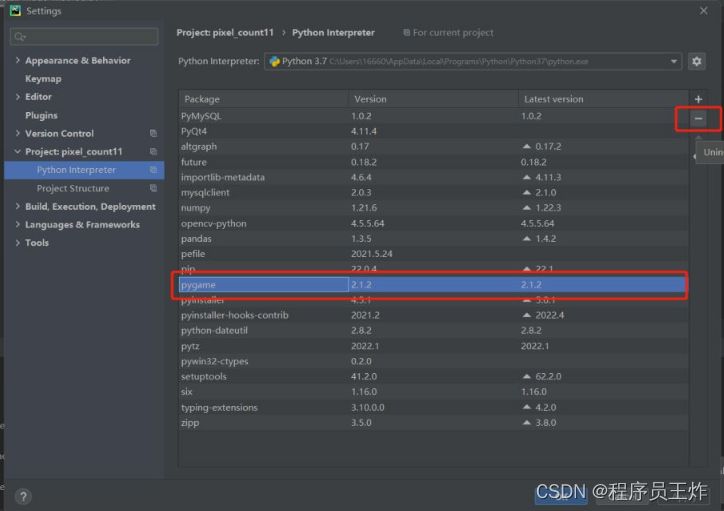Image resolution: width=724 pixels, height=511 pixels.
Task: Click upgrade arrow for numpy 1.22.3
Action: (526, 208)
